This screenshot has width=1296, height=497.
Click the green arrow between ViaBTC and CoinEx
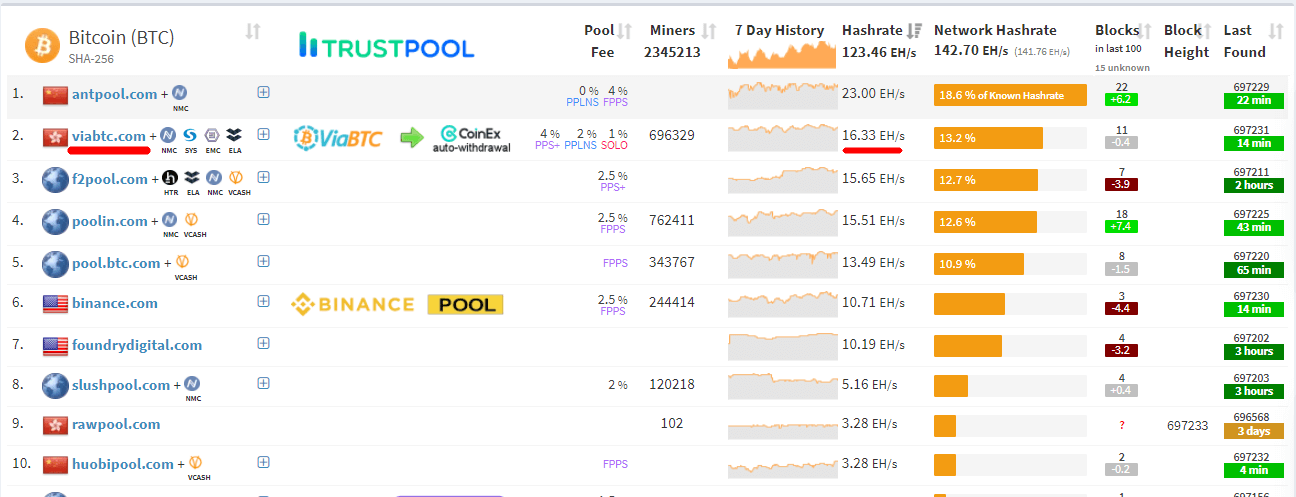412,137
